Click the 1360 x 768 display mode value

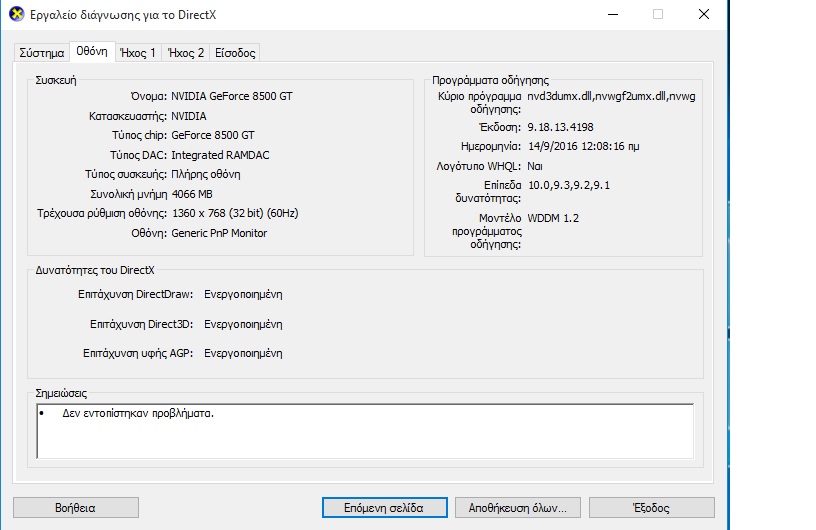(x=235, y=213)
